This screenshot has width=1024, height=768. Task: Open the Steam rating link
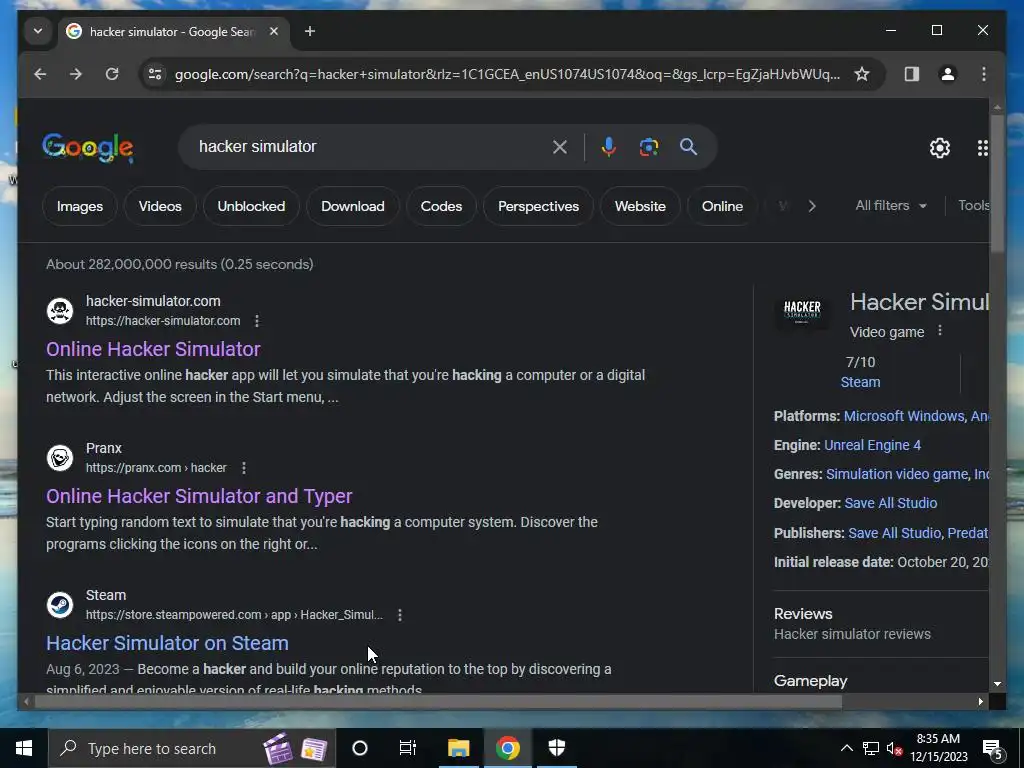(860, 383)
